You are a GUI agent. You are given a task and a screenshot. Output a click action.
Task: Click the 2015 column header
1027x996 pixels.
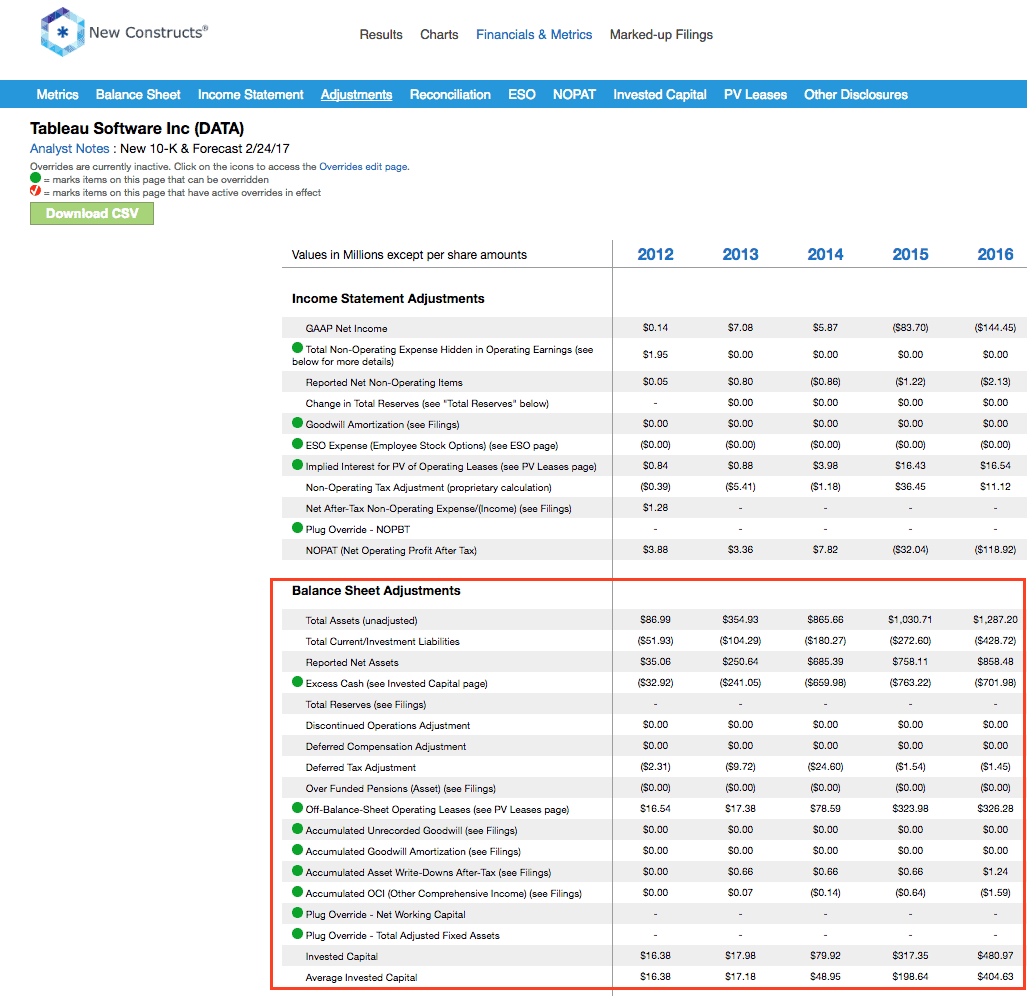coord(910,254)
